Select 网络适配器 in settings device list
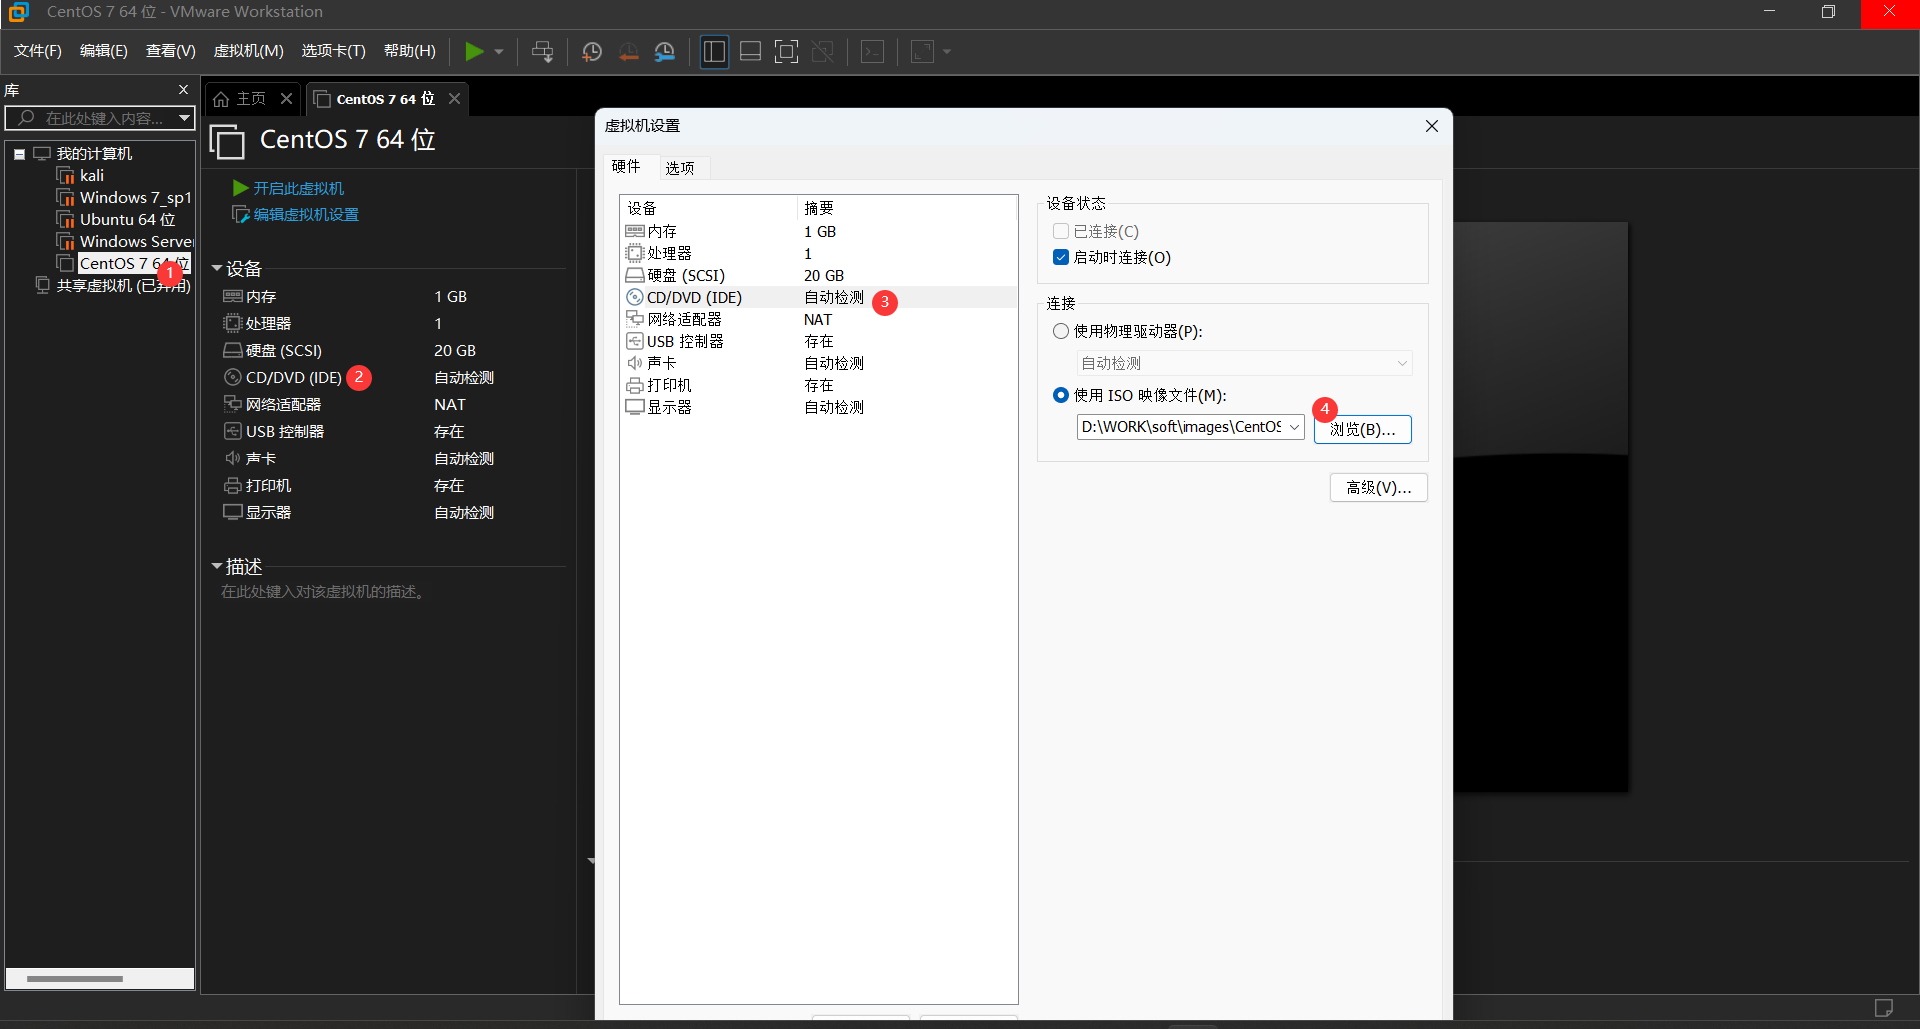This screenshot has height=1029, width=1920. (x=818, y=319)
